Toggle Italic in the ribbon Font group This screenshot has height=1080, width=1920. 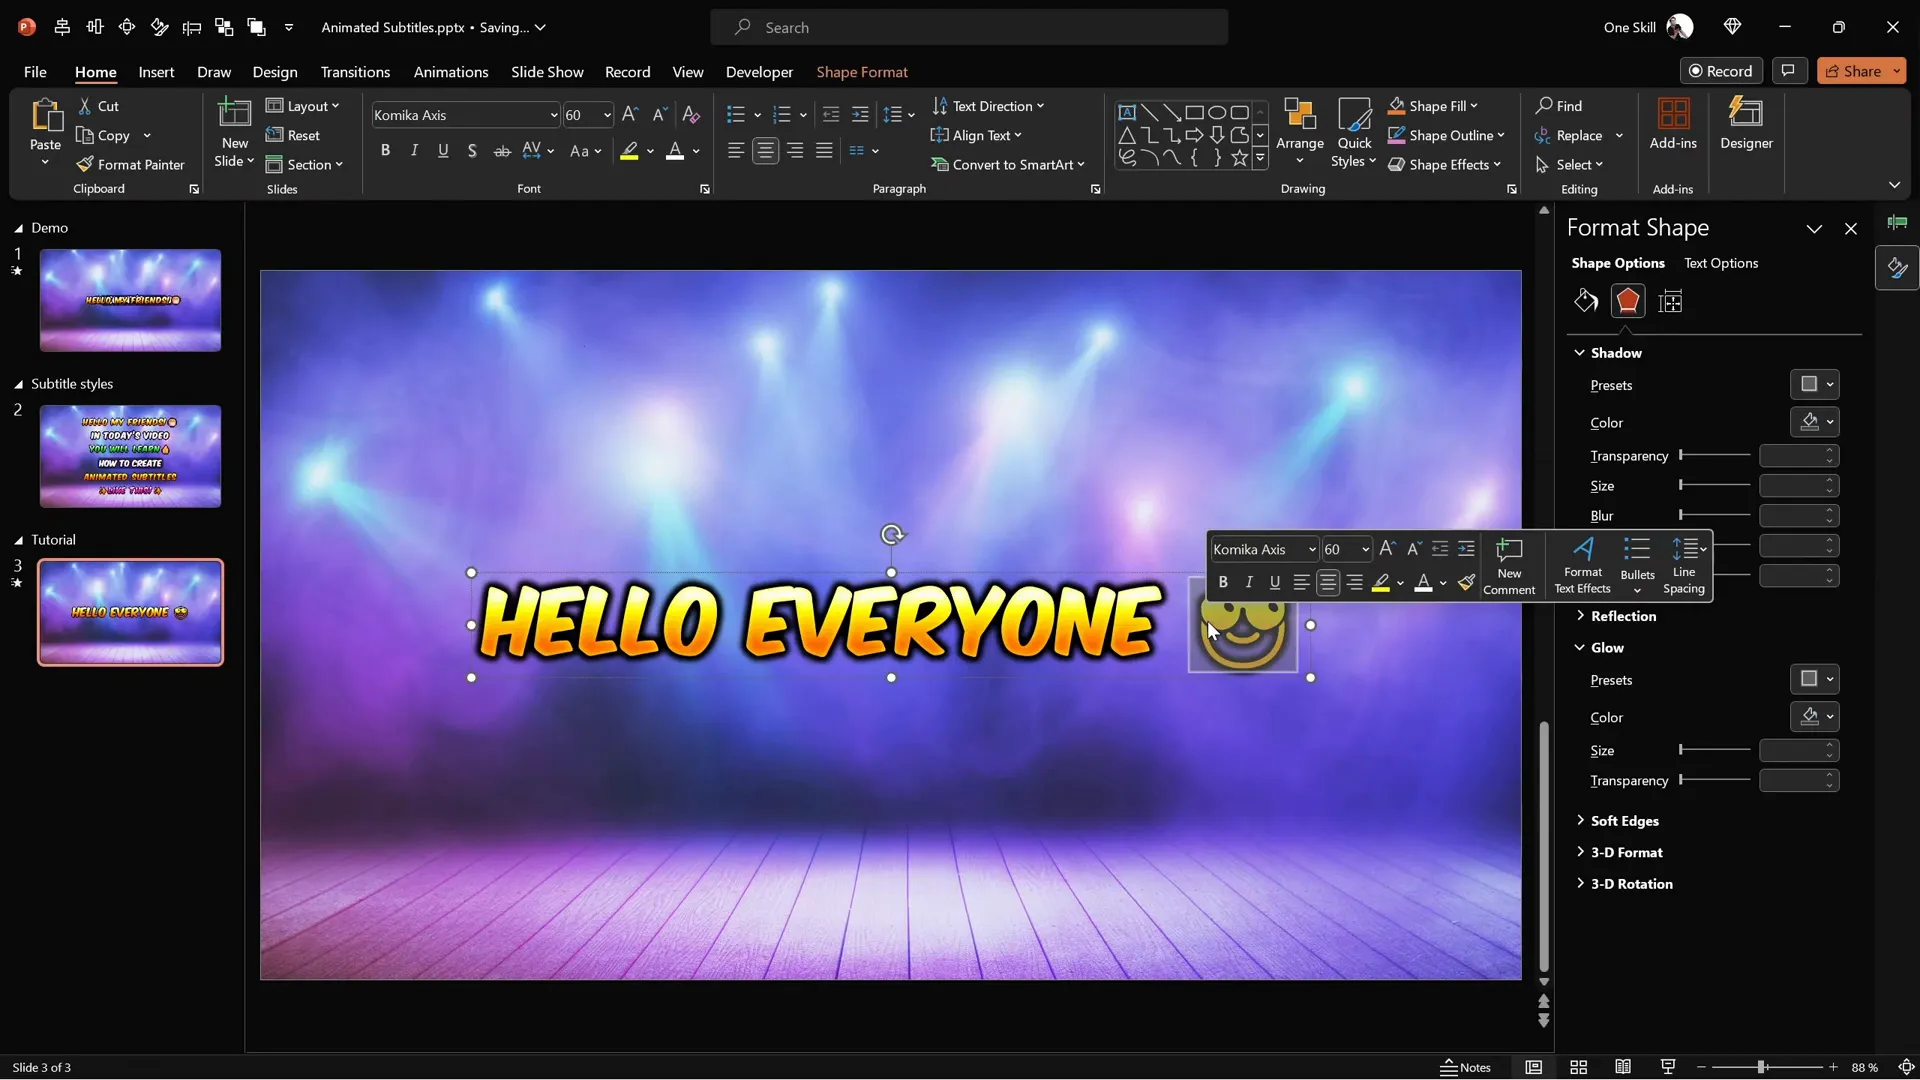coord(414,151)
